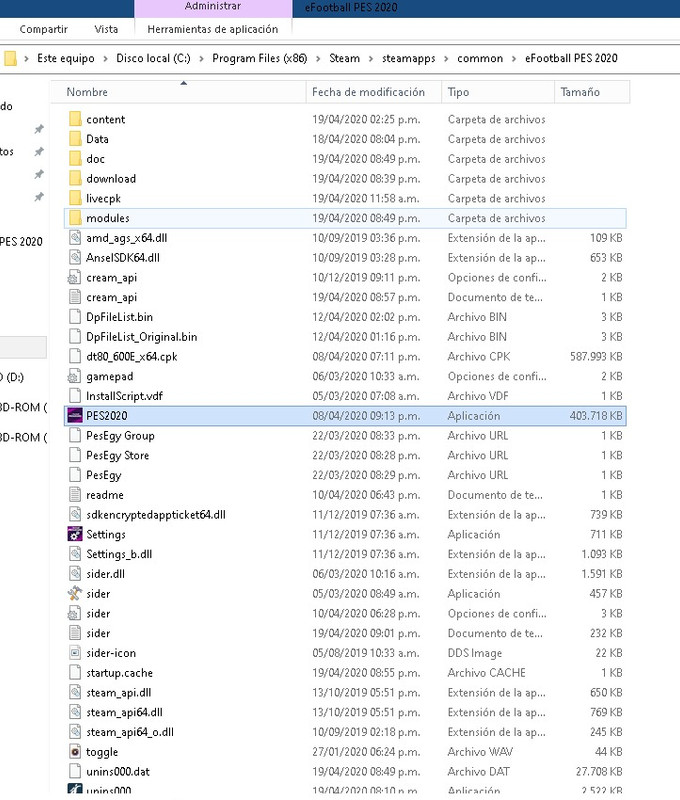Viewport: 680px width, 800px height.
Task: Navigate to Steam breadcrumb
Action: pyautogui.click(x=344, y=58)
